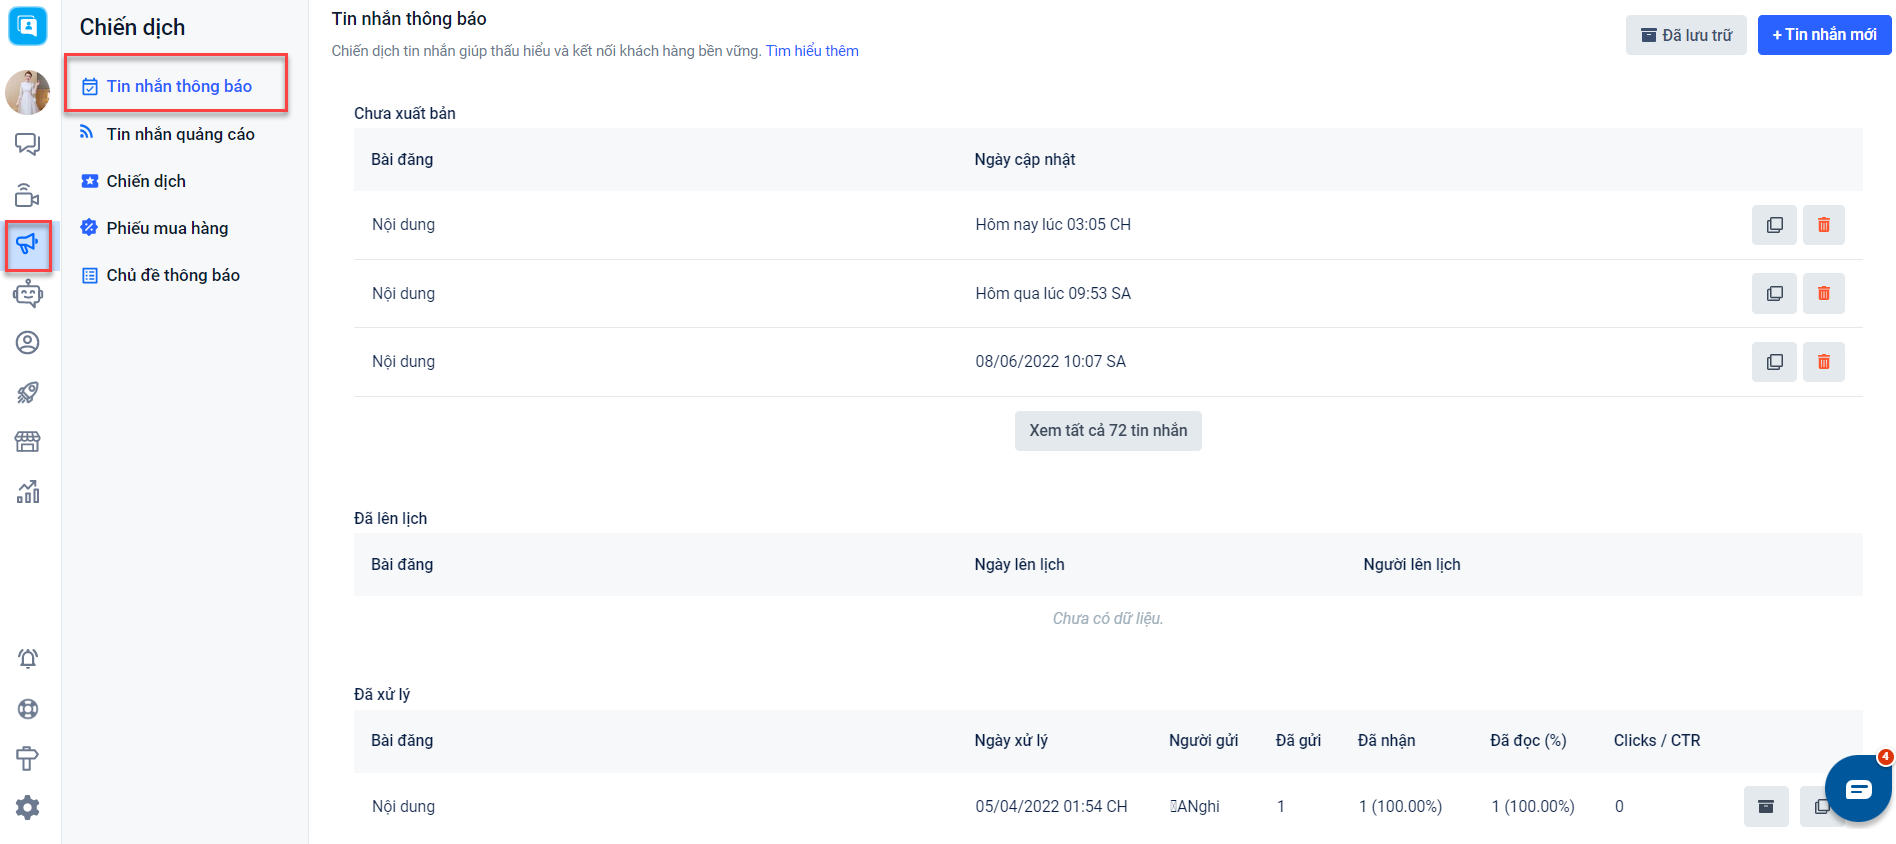
Task: Select Tin nhắn quảng cáo menu item
Action: point(180,134)
